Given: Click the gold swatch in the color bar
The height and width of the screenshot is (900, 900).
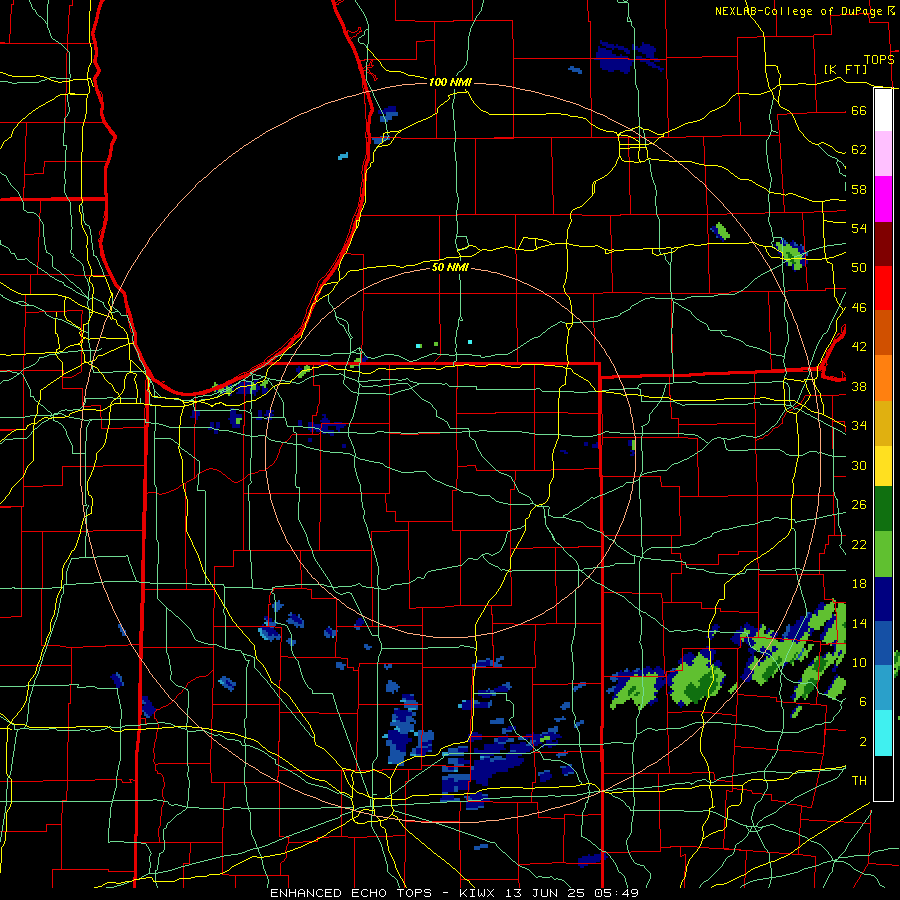Looking at the screenshot, I should [883, 423].
